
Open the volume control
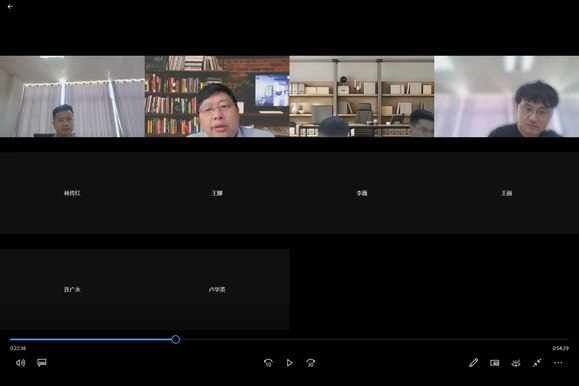(21, 363)
